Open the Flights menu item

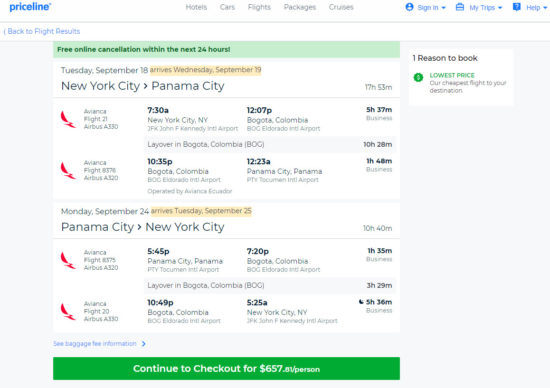coord(259,7)
